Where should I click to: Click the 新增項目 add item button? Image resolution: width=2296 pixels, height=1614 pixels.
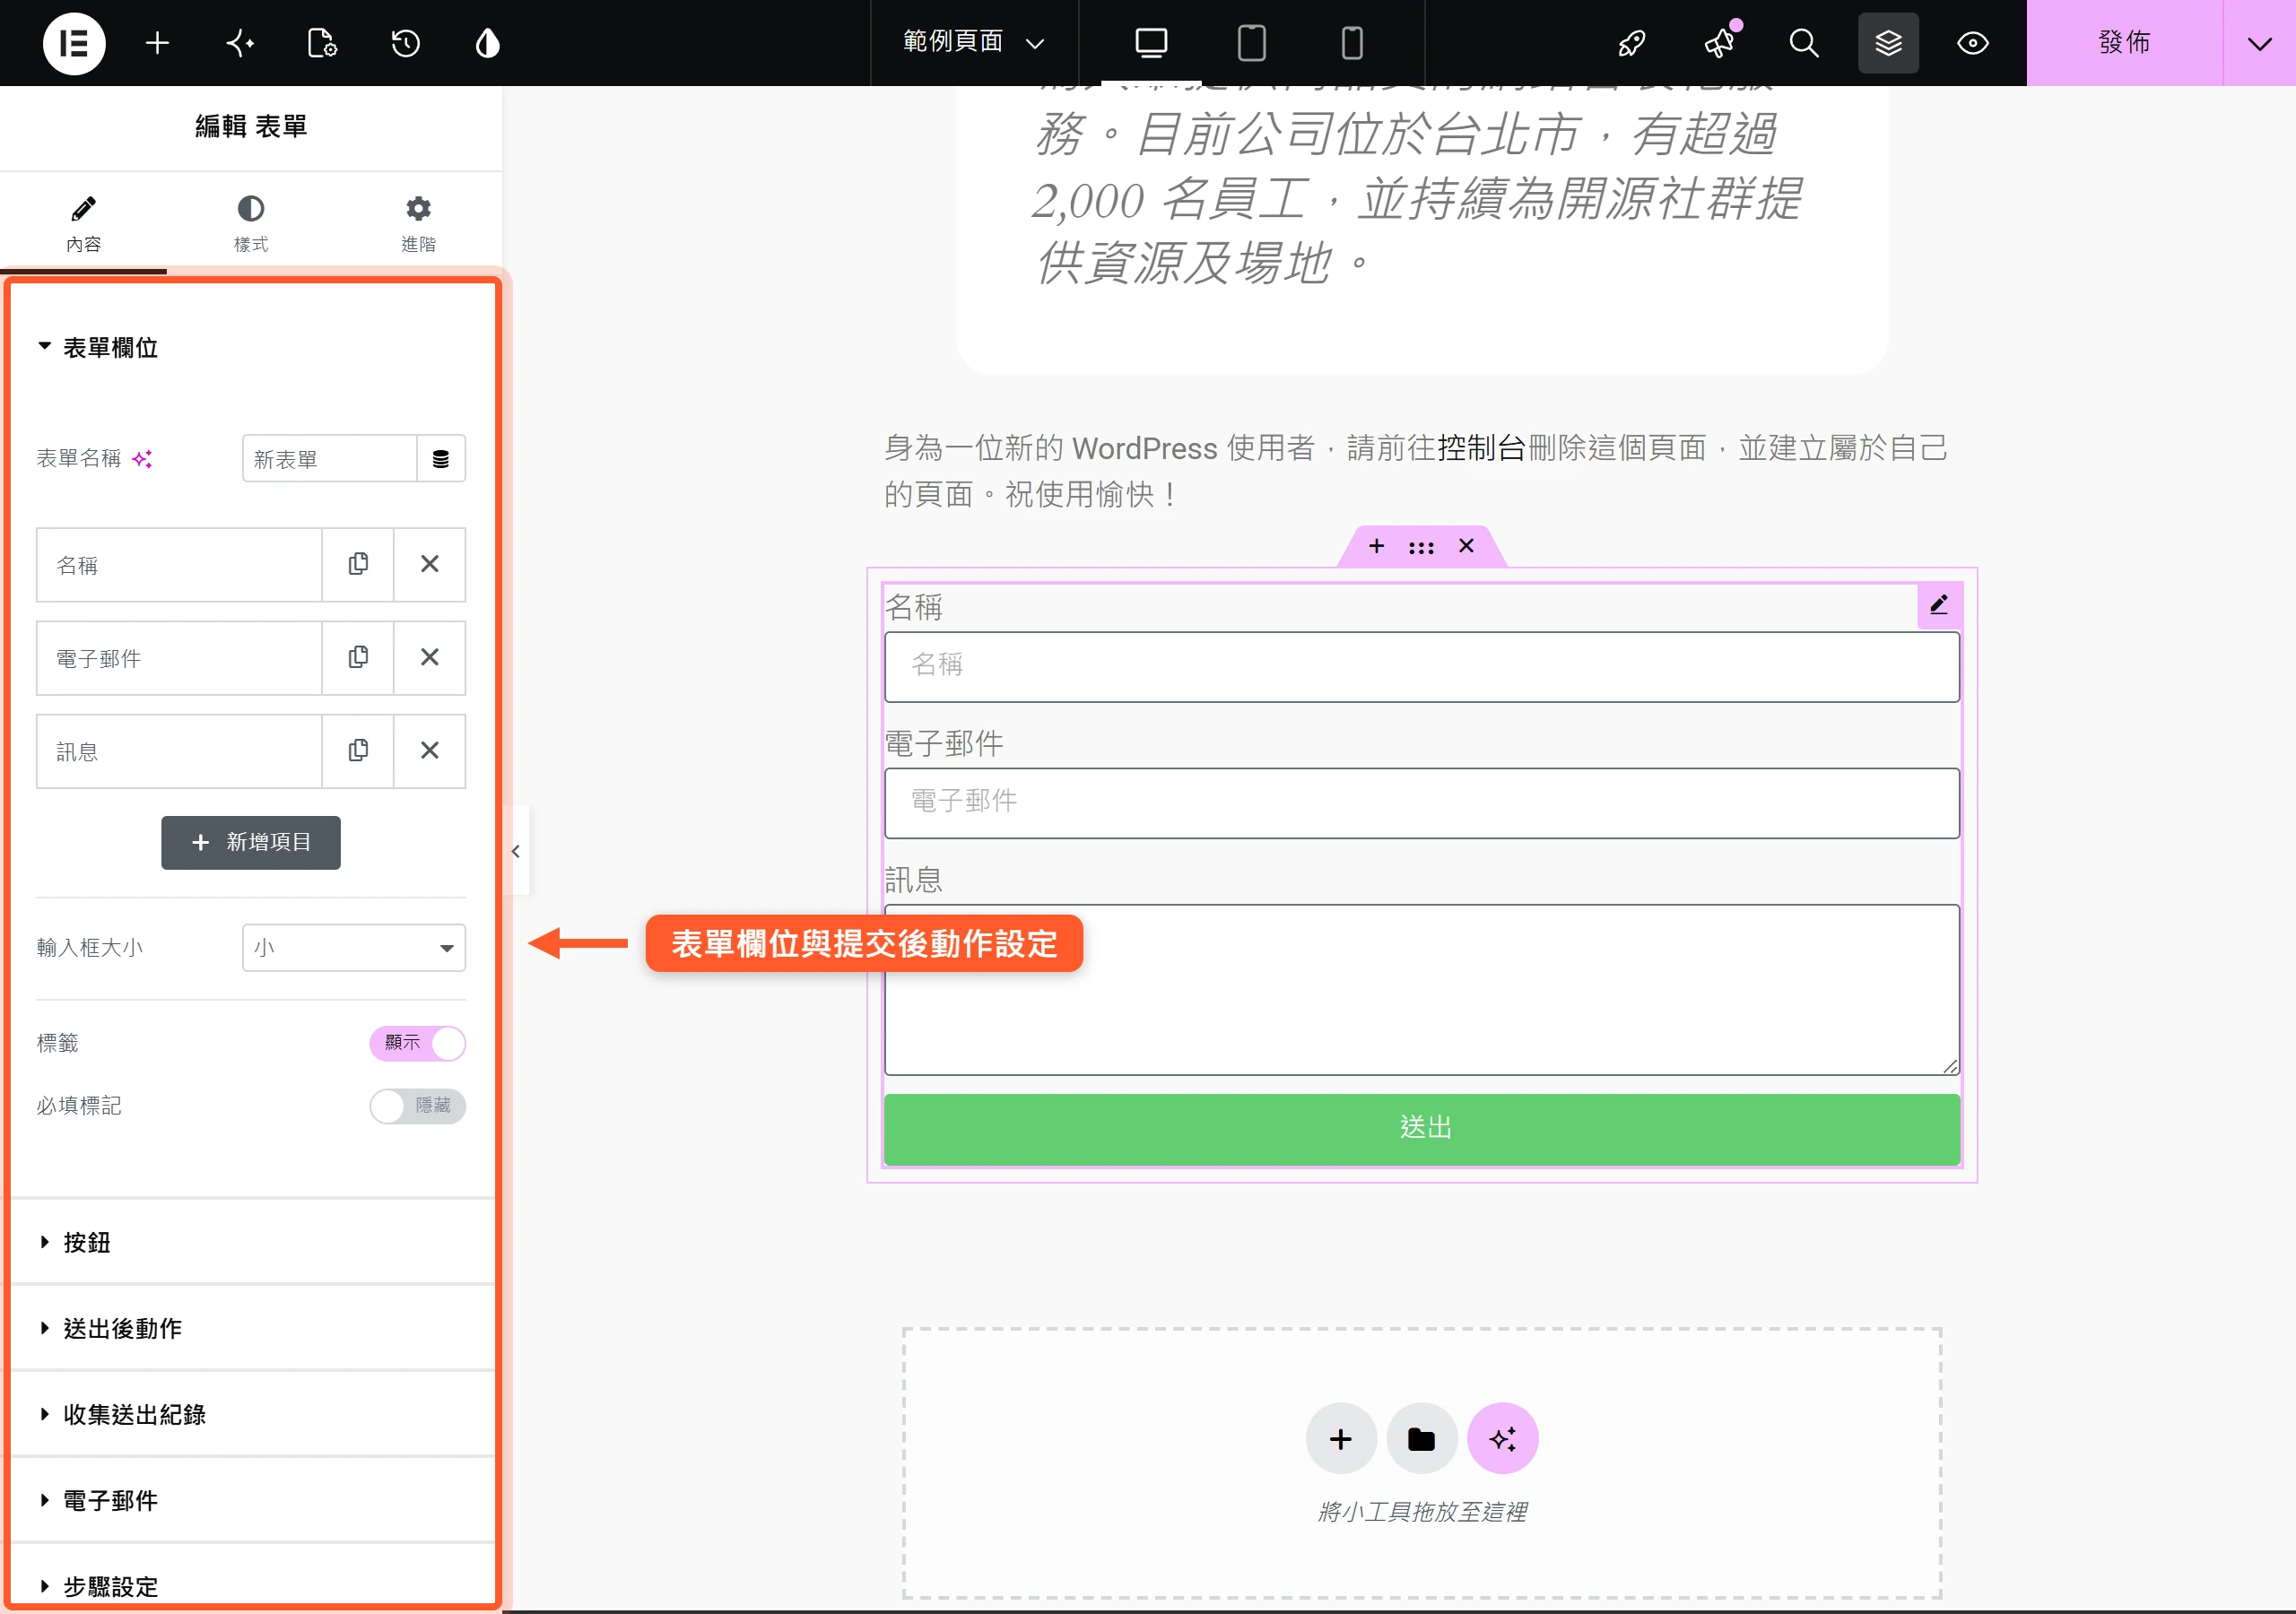pos(251,843)
